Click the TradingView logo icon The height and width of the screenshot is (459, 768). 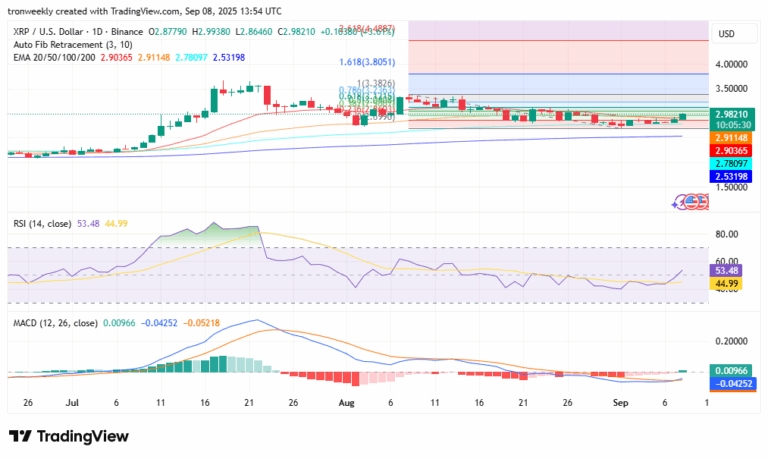coord(19,436)
